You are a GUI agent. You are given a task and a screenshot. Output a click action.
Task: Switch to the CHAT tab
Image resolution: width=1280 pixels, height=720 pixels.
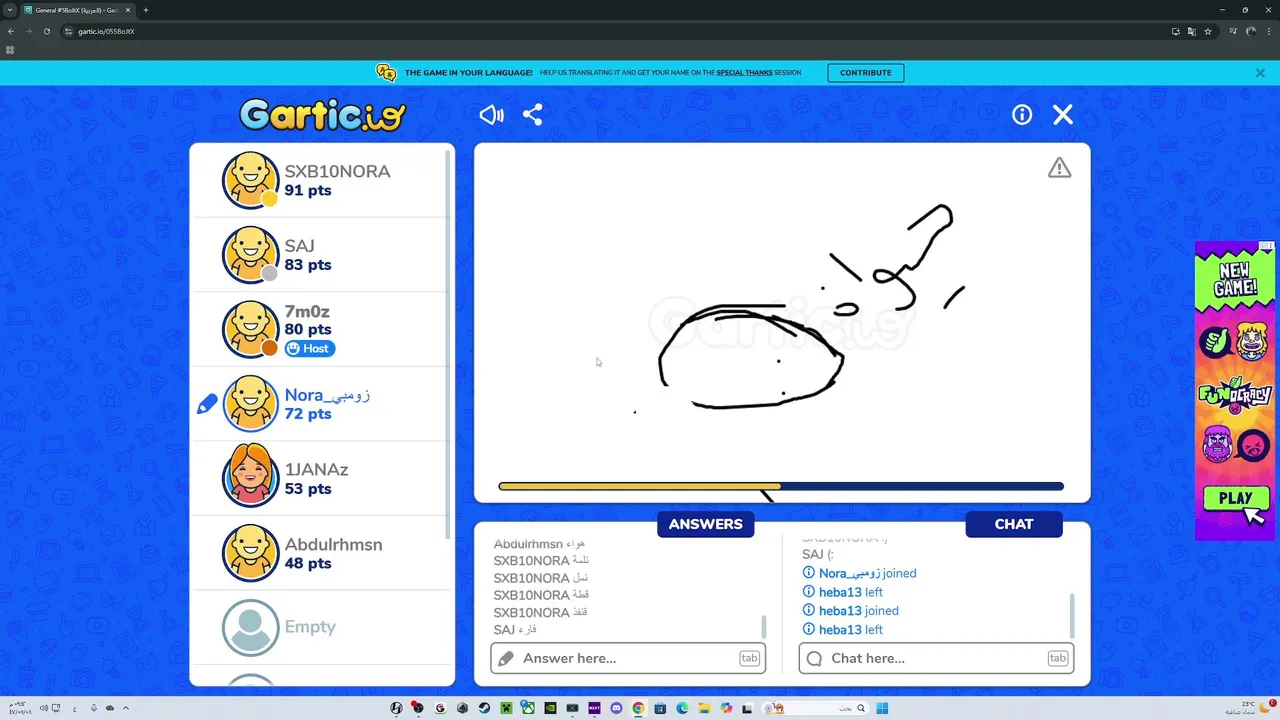1014,524
